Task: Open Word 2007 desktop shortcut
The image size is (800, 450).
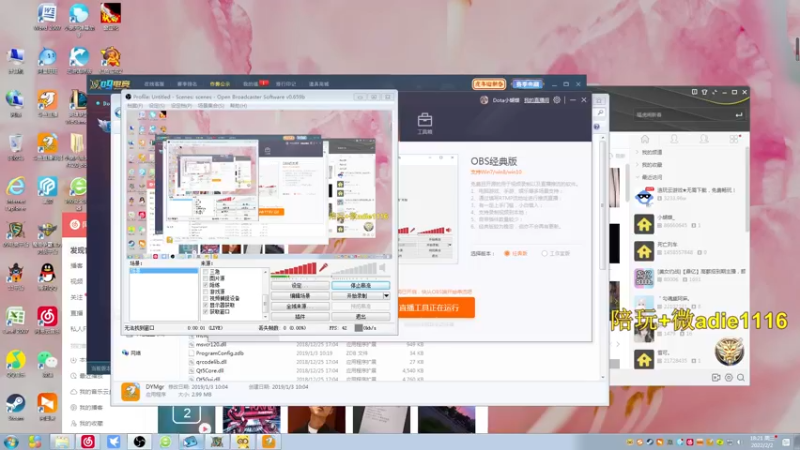Action: [x=47, y=17]
